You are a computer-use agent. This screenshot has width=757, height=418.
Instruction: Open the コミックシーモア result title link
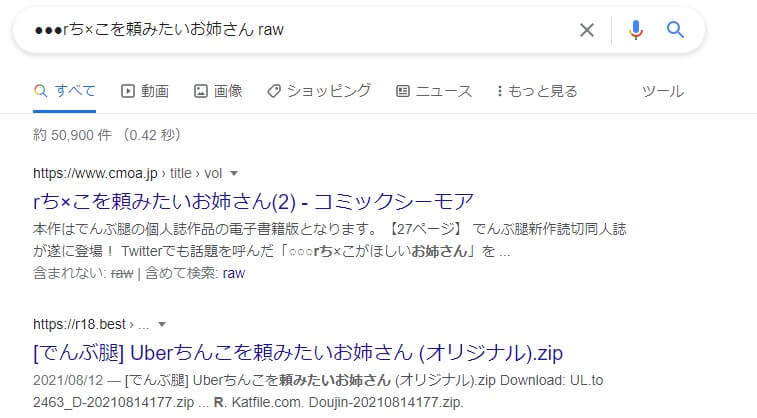253,201
